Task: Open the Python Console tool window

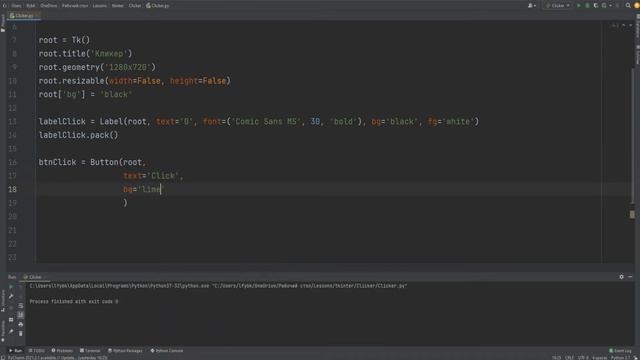Action: pos(167,351)
